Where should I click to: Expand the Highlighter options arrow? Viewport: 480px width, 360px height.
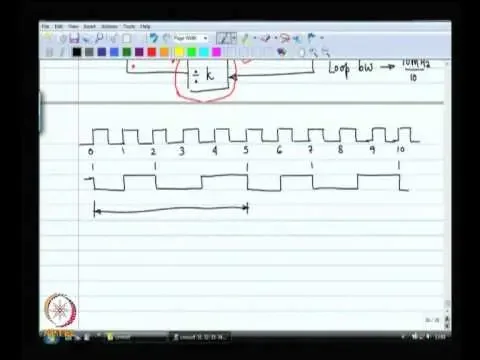(255, 38)
